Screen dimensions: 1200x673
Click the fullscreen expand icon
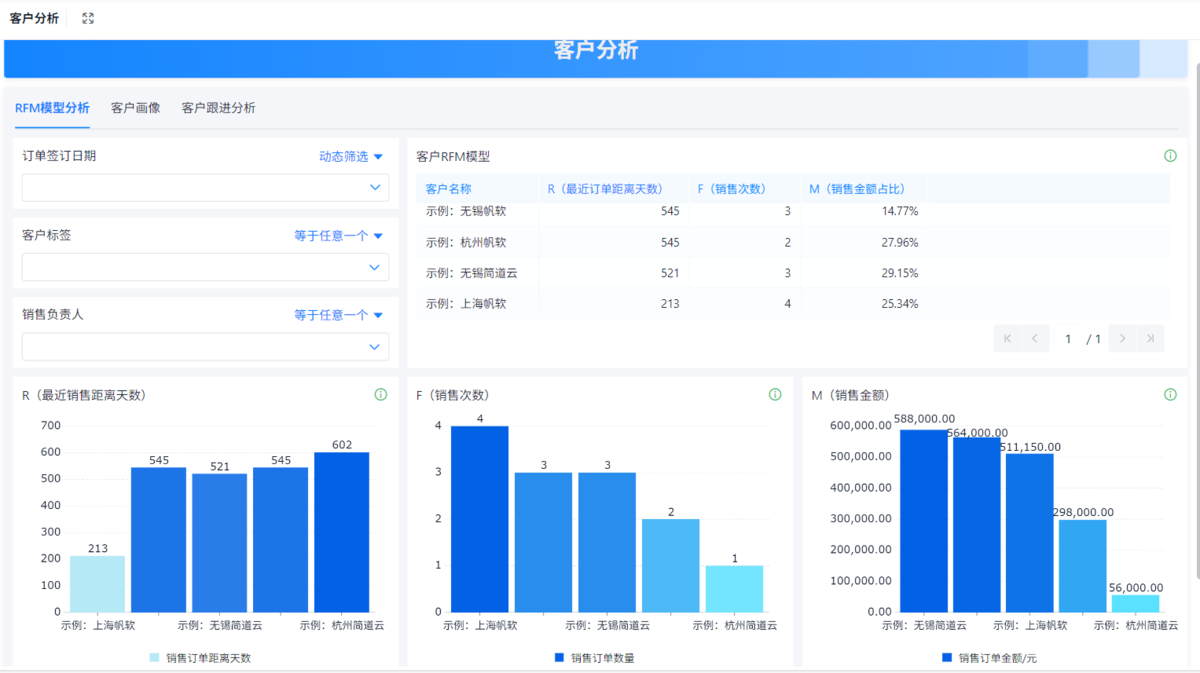point(88,18)
